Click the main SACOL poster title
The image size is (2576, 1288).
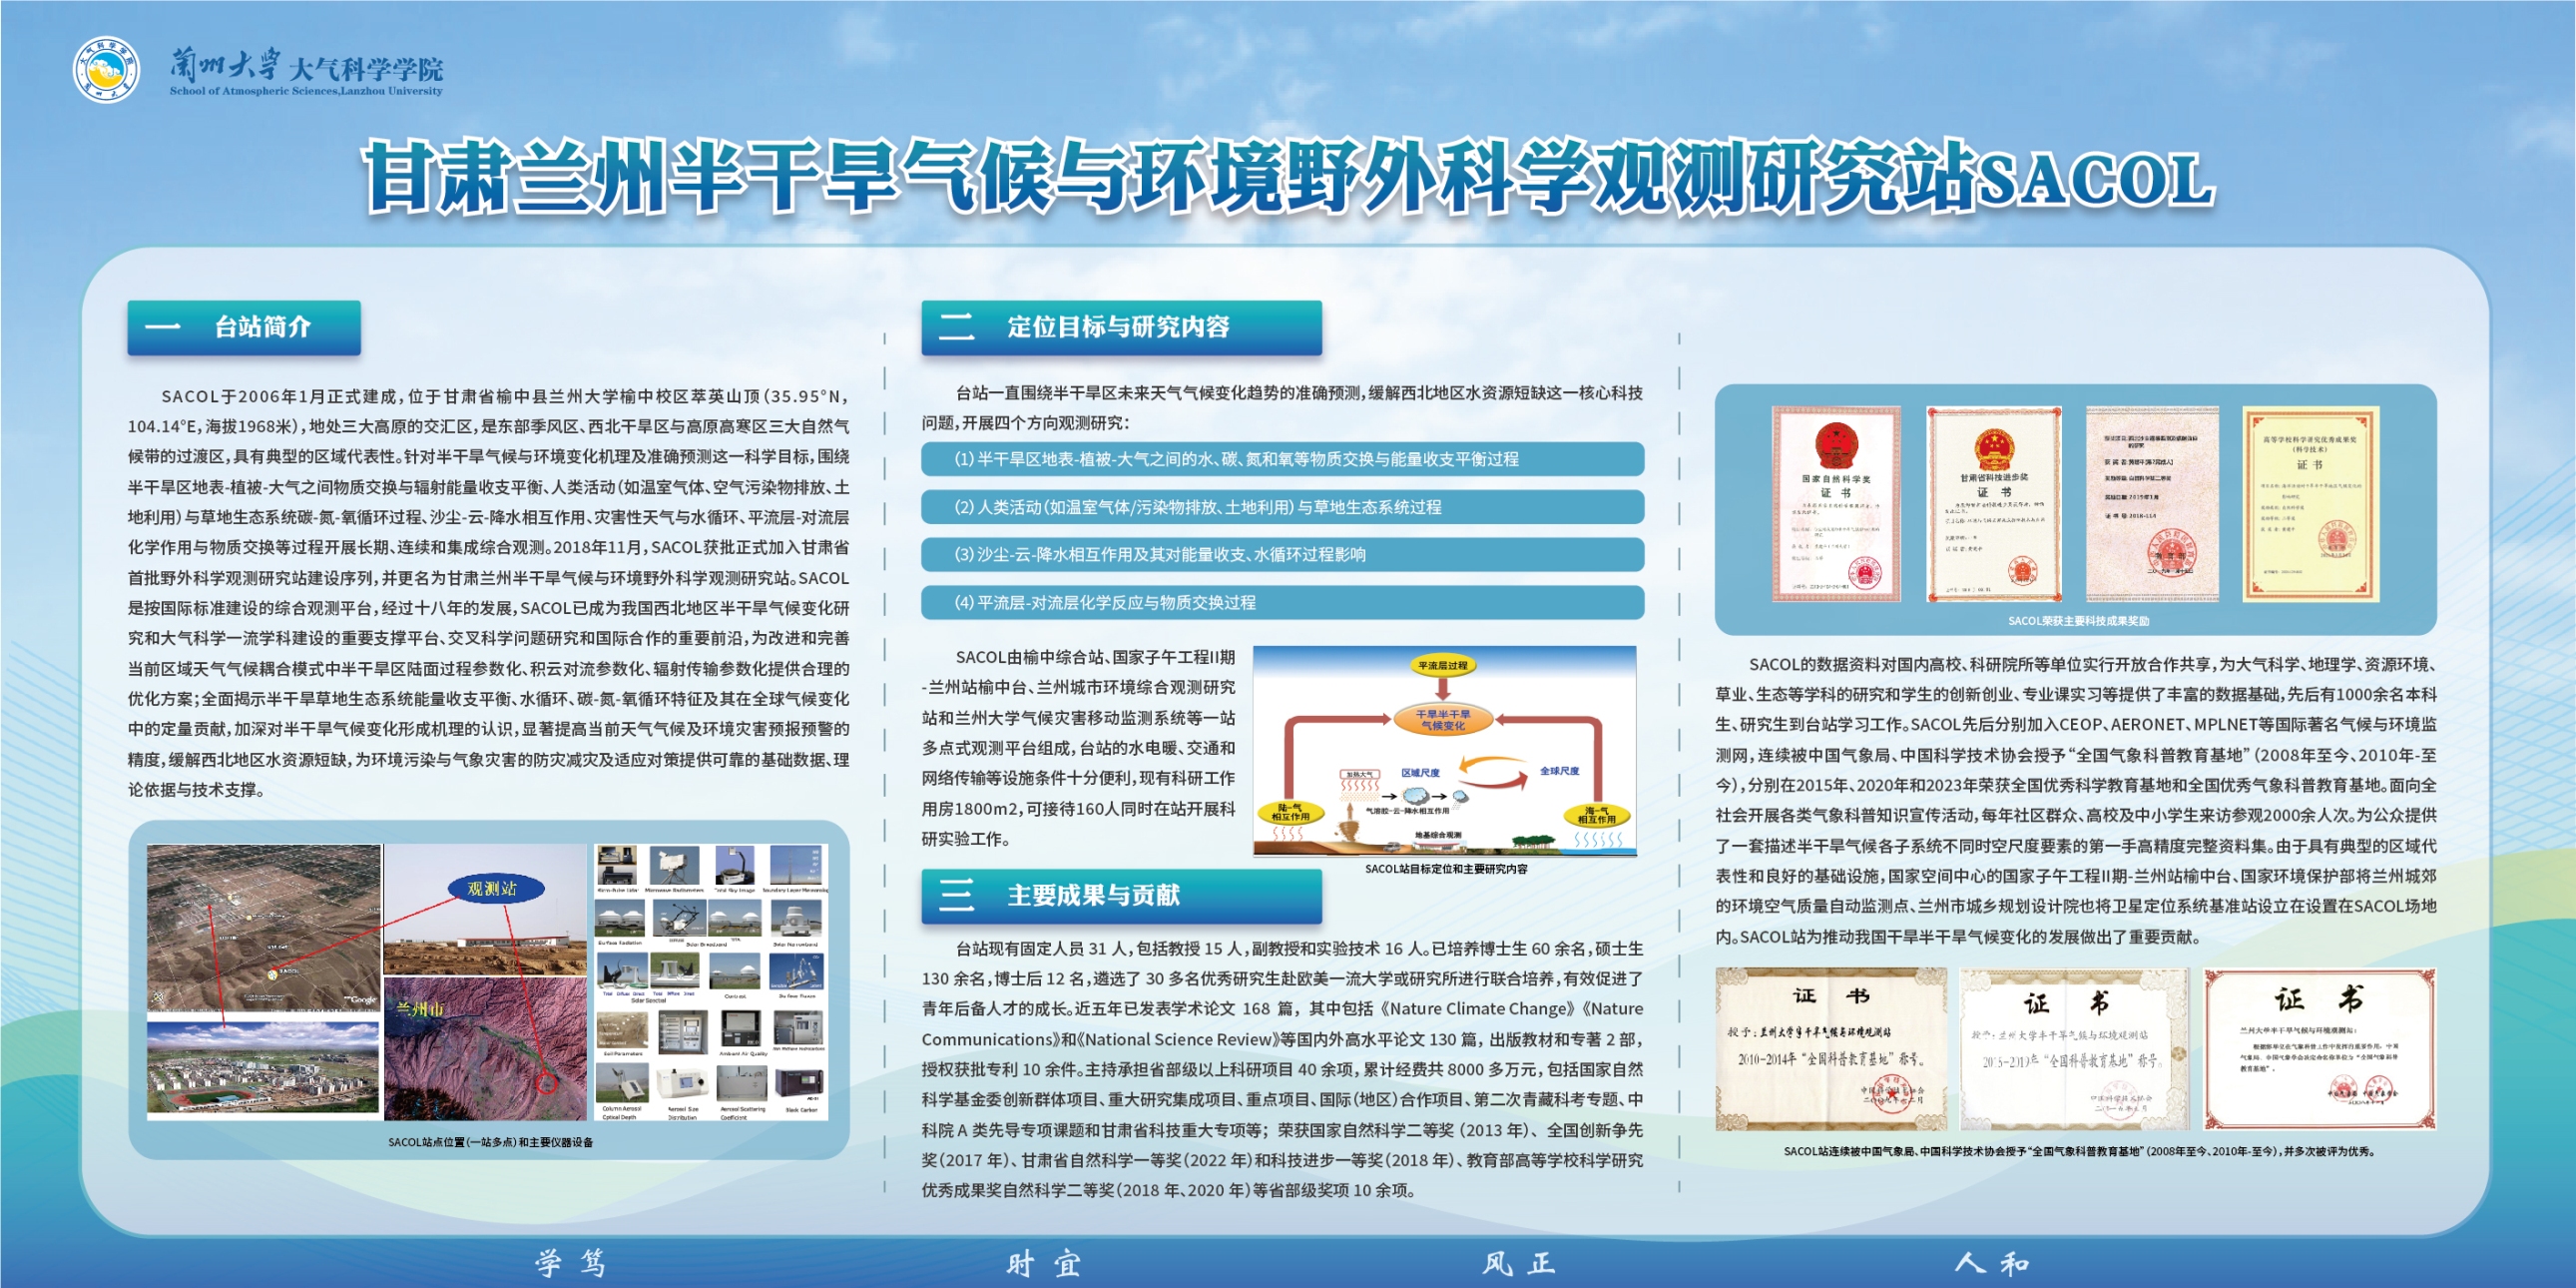click(x=1288, y=178)
